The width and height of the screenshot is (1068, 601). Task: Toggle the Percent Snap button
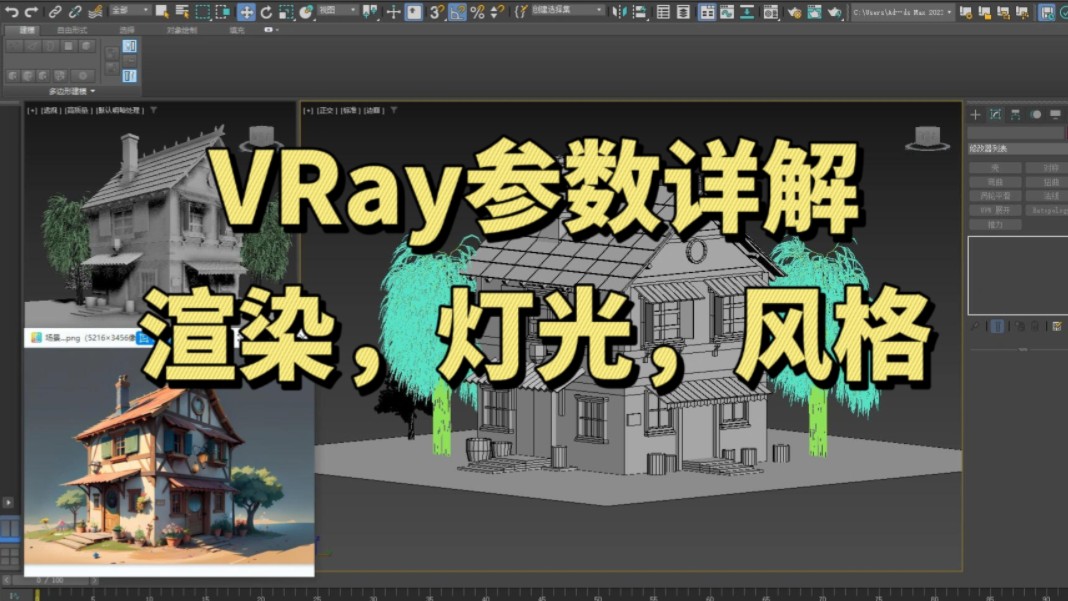coord(477,12)
